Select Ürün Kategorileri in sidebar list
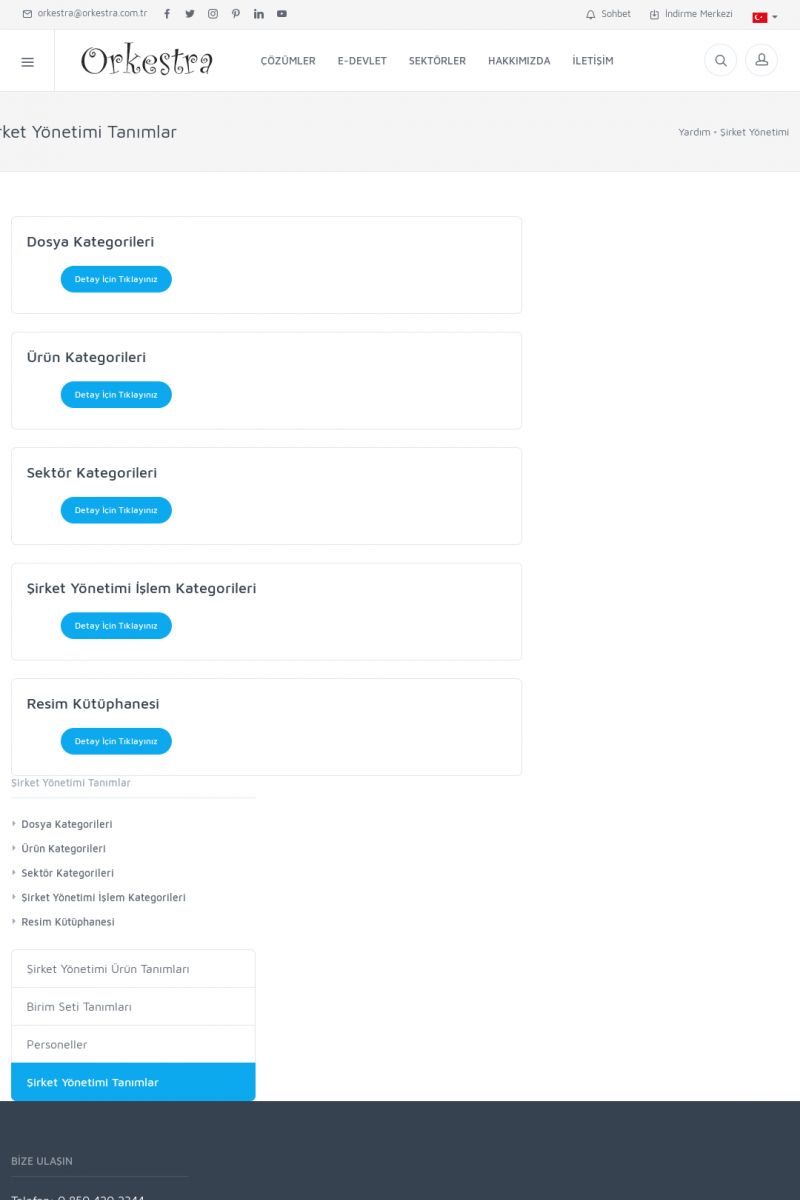Viewport: 800px width, 1200px height. coord(63,849)
